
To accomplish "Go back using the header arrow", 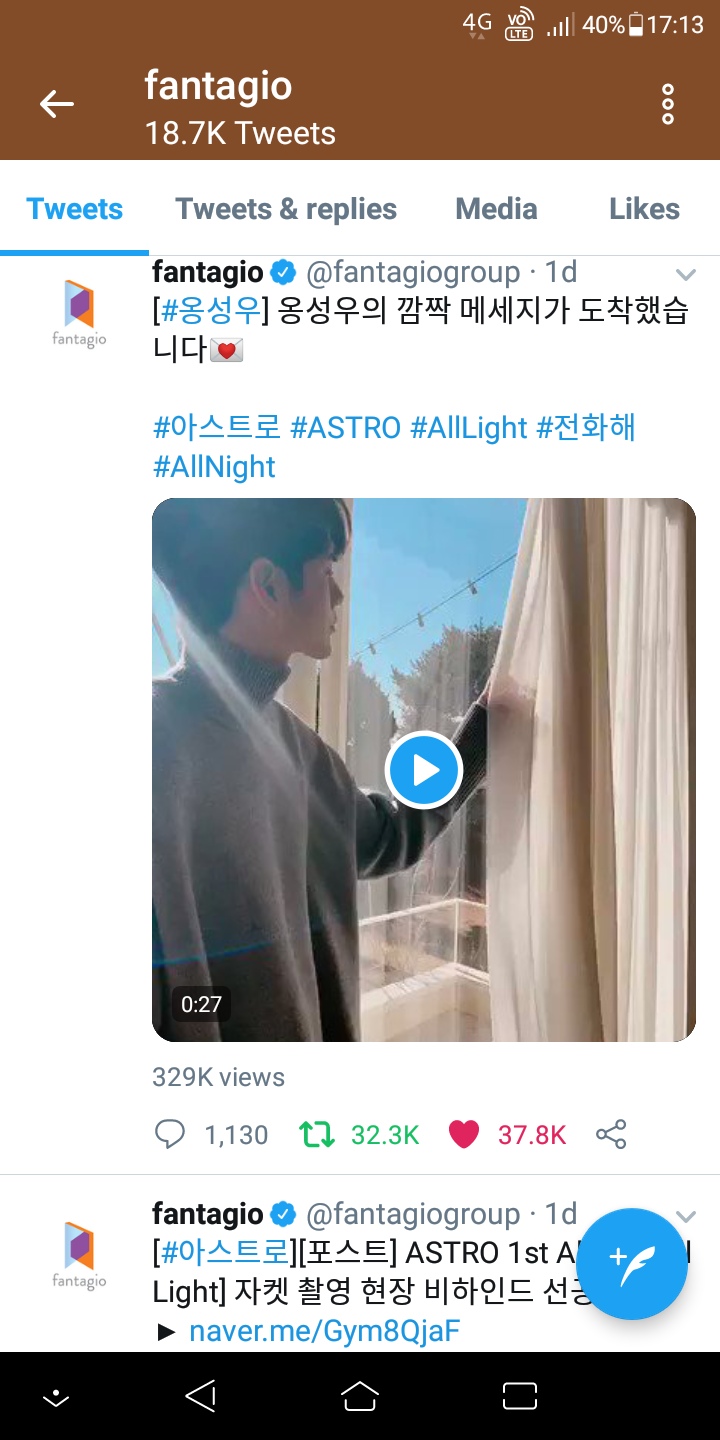I will (x=57, y=104).
